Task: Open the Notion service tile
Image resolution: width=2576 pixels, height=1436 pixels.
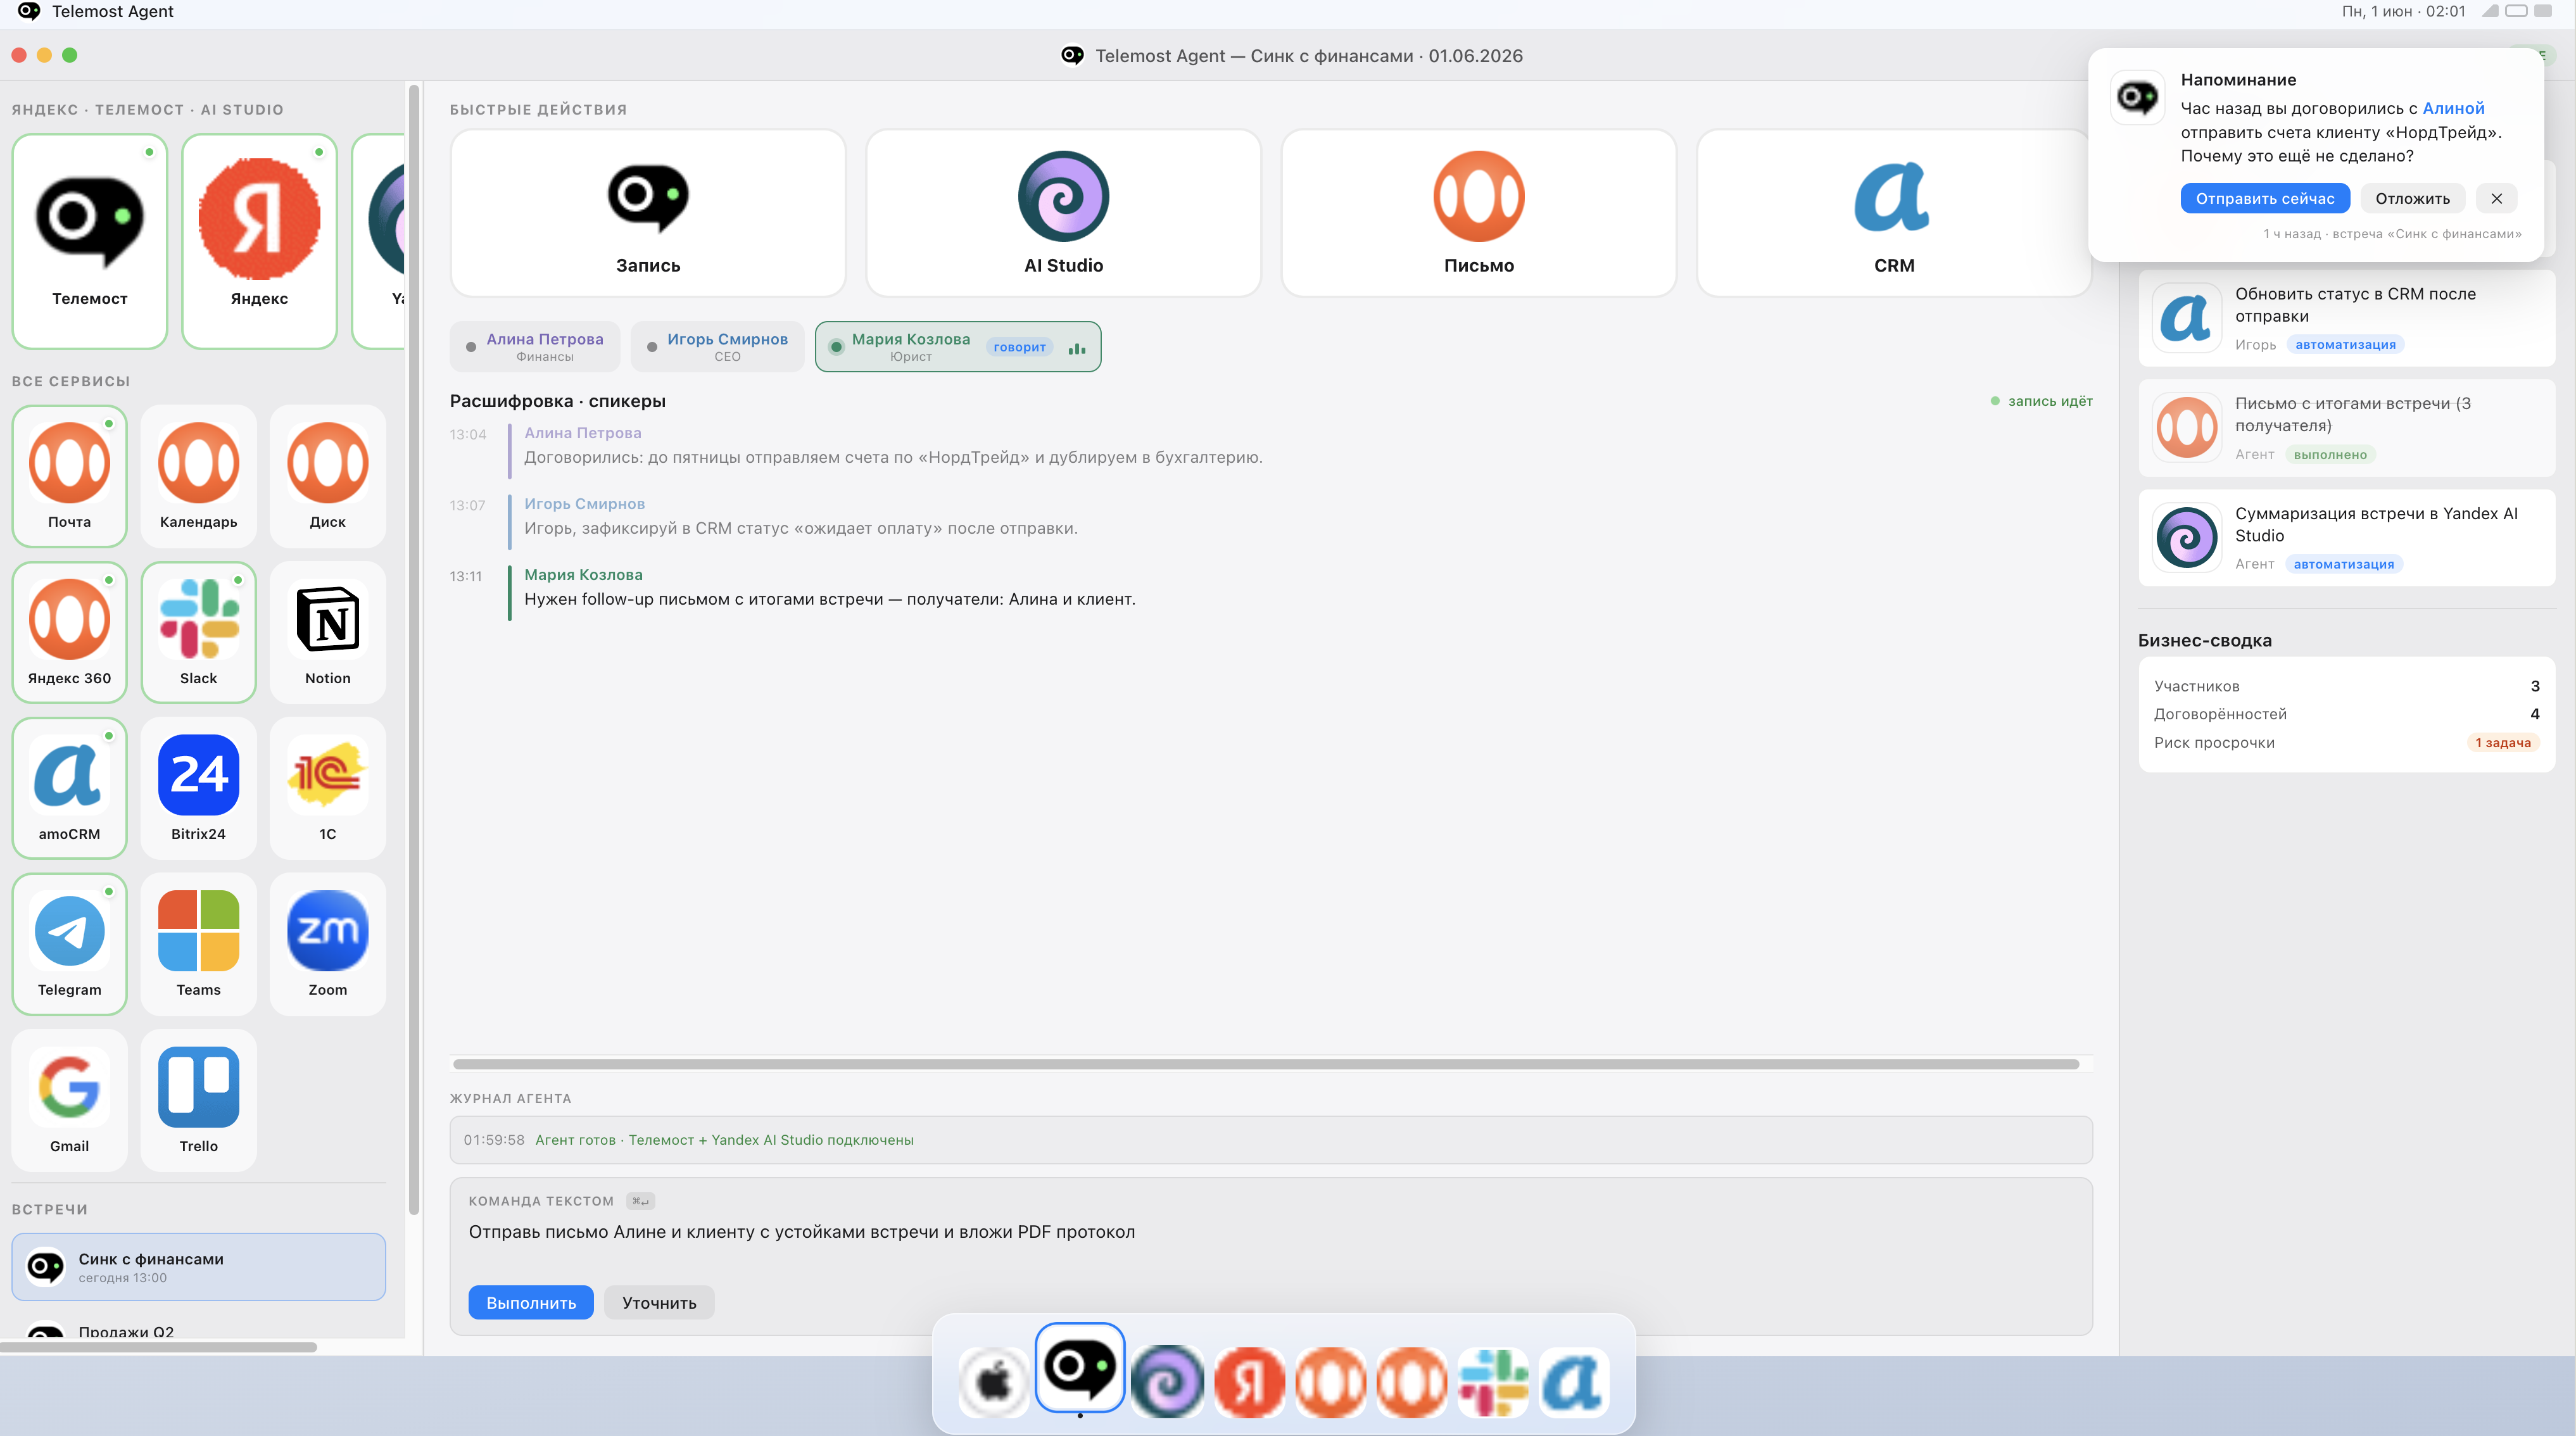Action: pyautogui.click(x=327, y=631)
